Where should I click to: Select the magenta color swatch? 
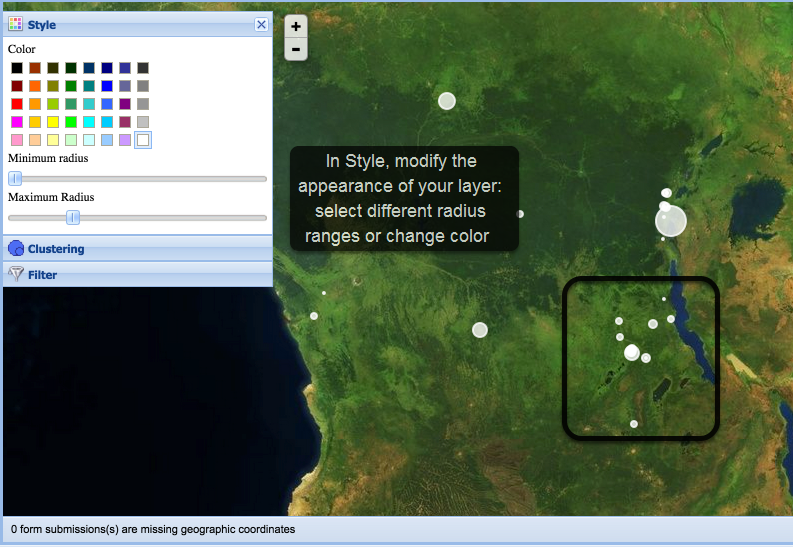click(x=17, y=122)
